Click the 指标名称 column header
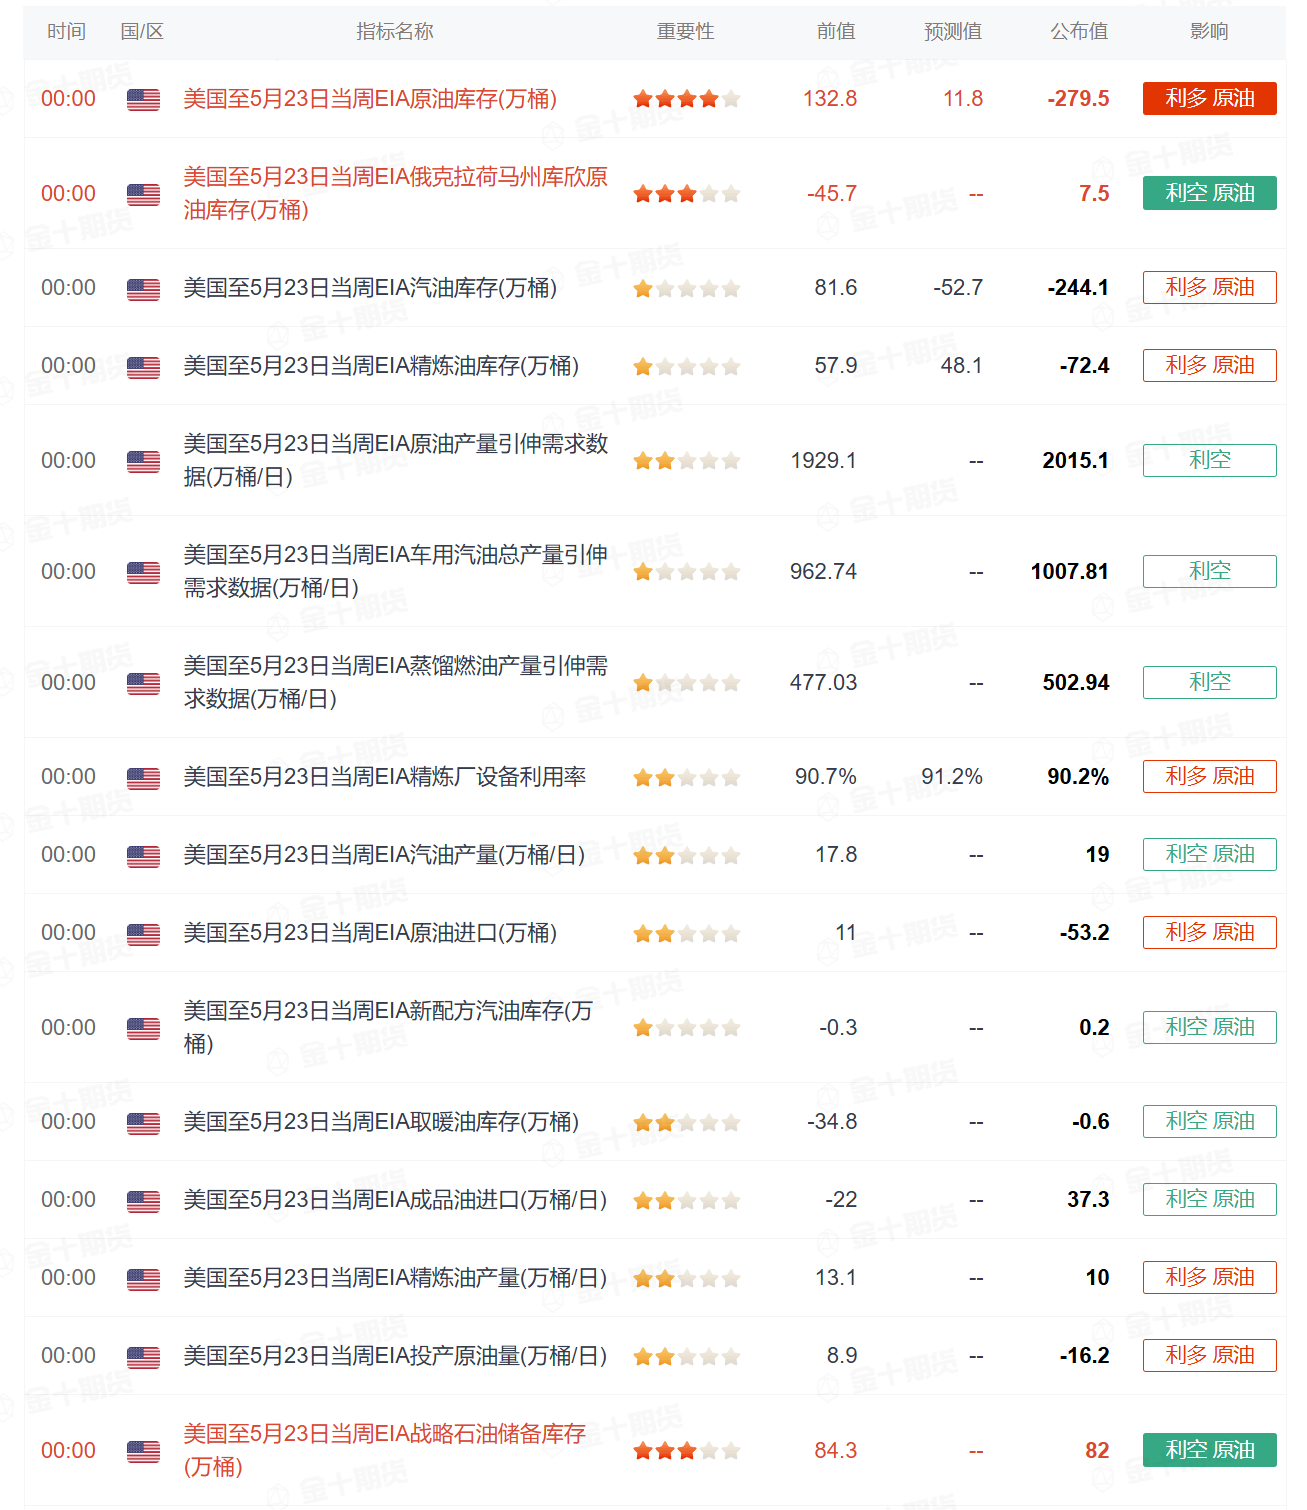Image resolution: width=1307 pixels, height=1510 pixels. click(x=395, y=32)
